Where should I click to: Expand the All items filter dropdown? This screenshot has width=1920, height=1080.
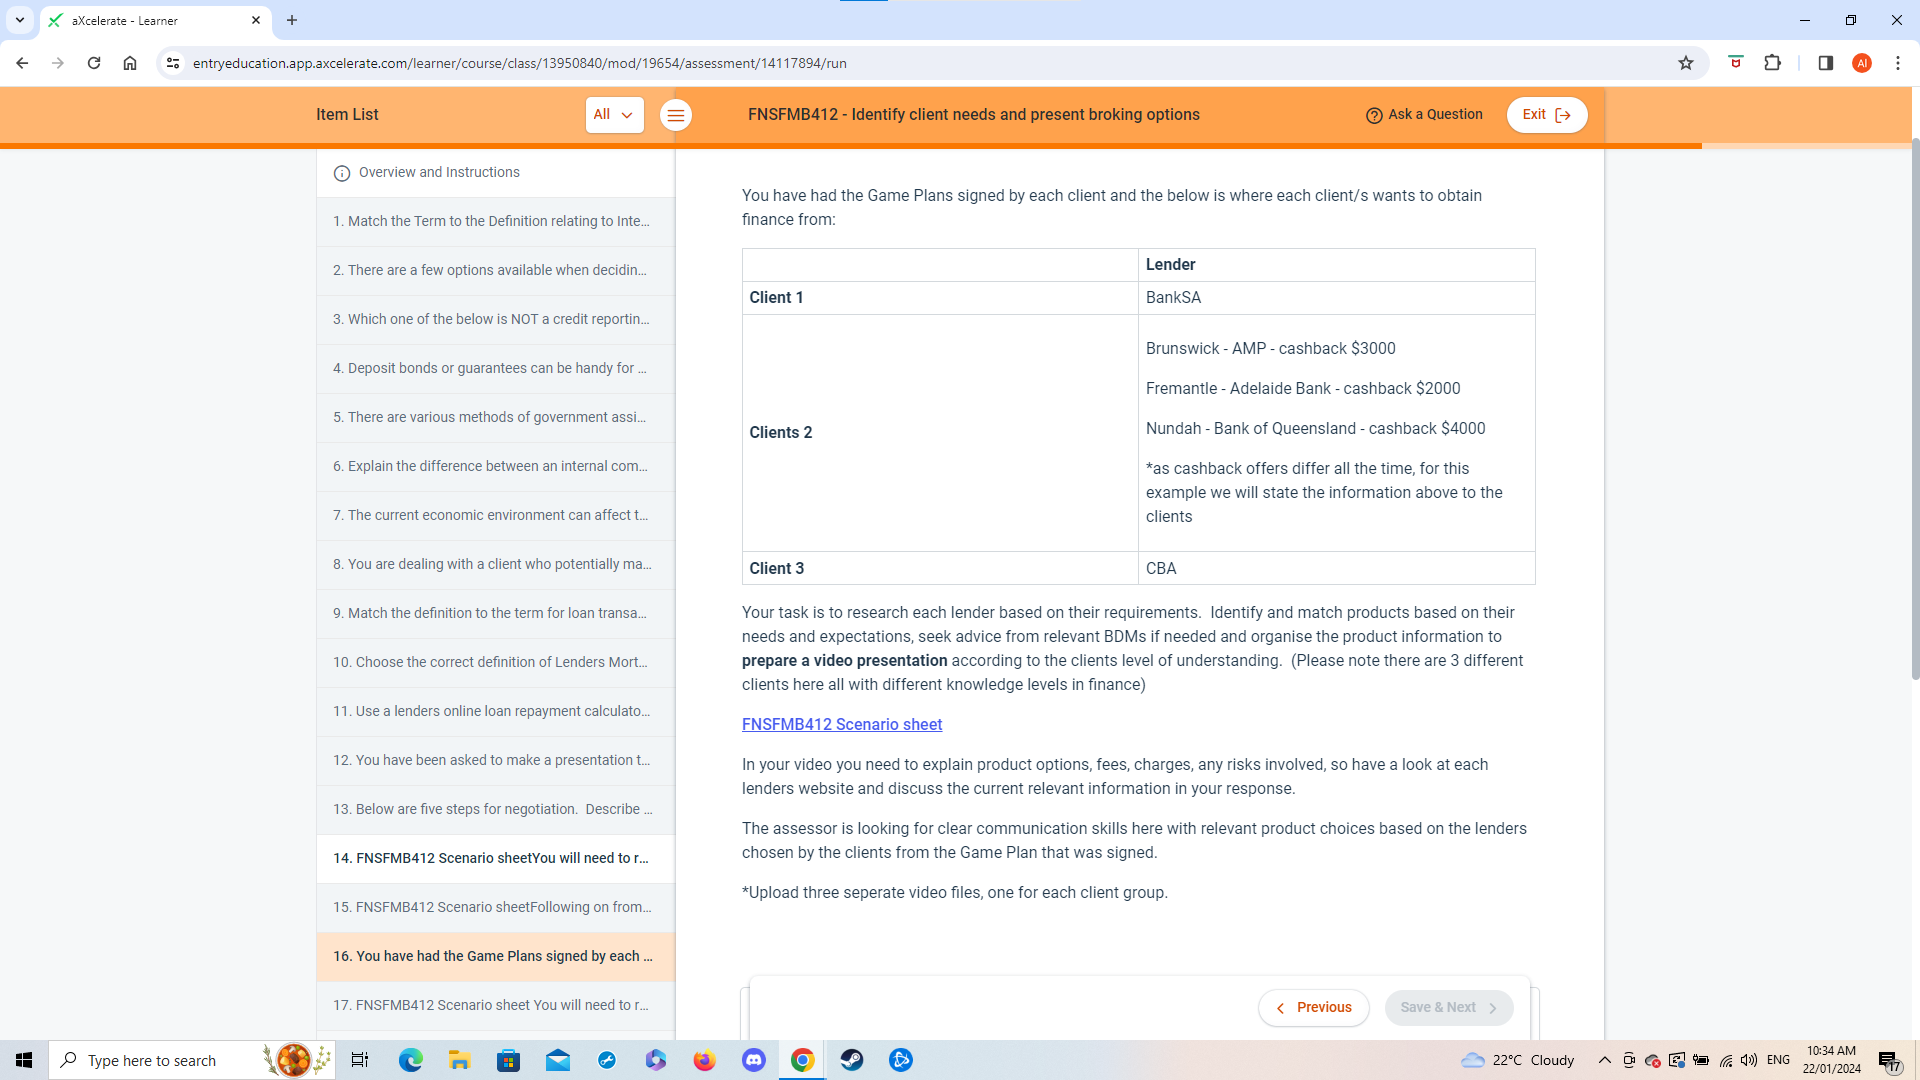coord(614,115)
